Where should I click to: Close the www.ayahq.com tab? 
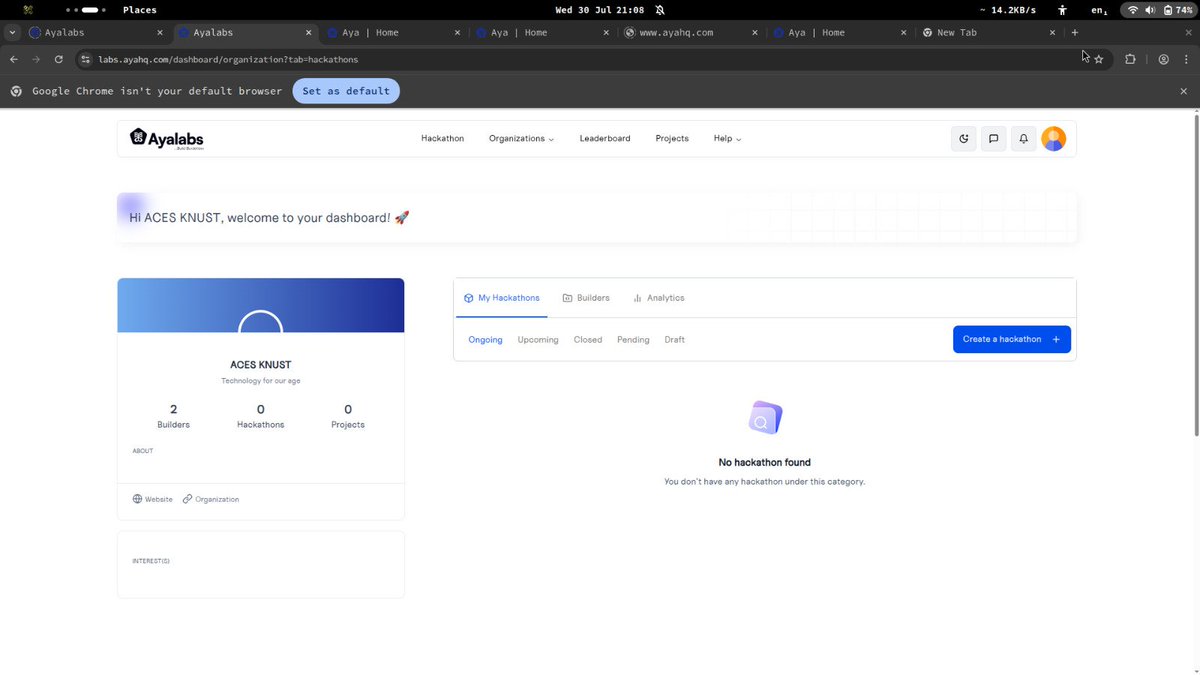(757, 32)
